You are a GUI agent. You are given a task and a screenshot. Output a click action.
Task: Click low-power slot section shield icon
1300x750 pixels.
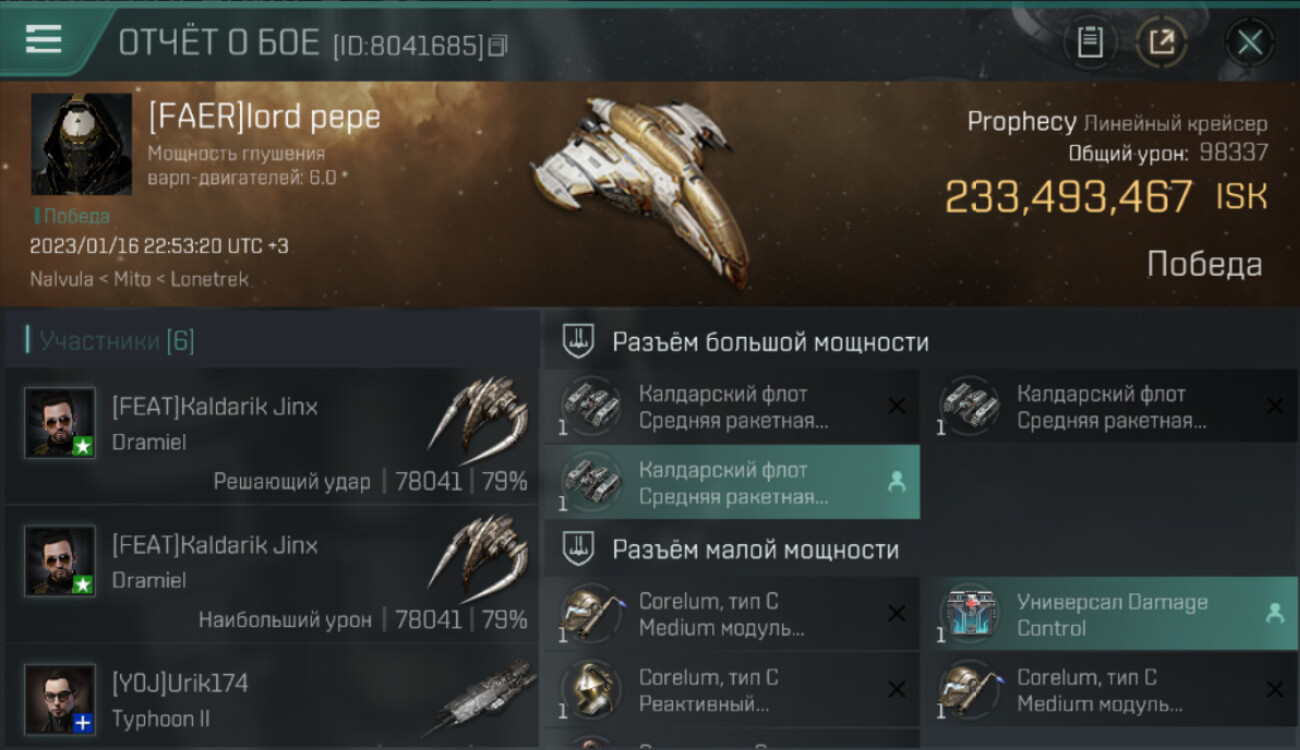pos(577,549)
